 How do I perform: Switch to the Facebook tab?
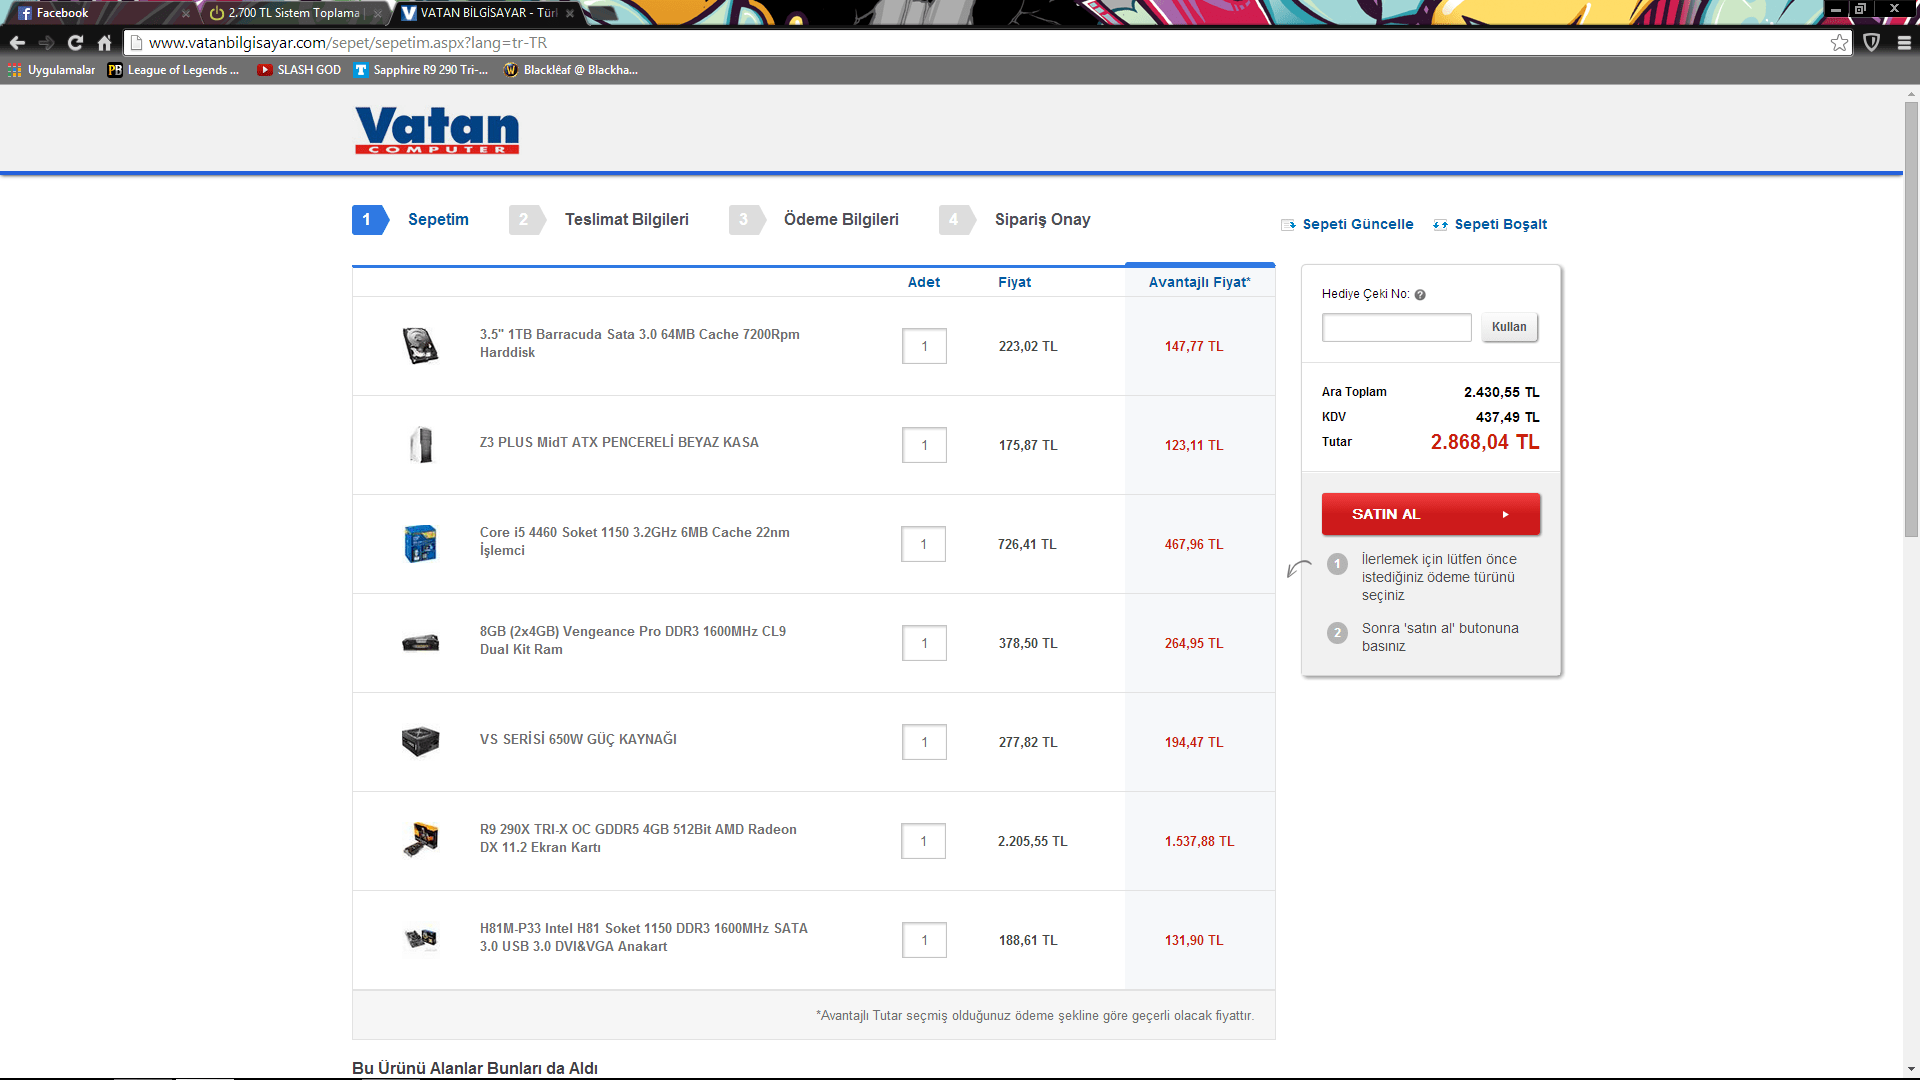pos(62,13)
